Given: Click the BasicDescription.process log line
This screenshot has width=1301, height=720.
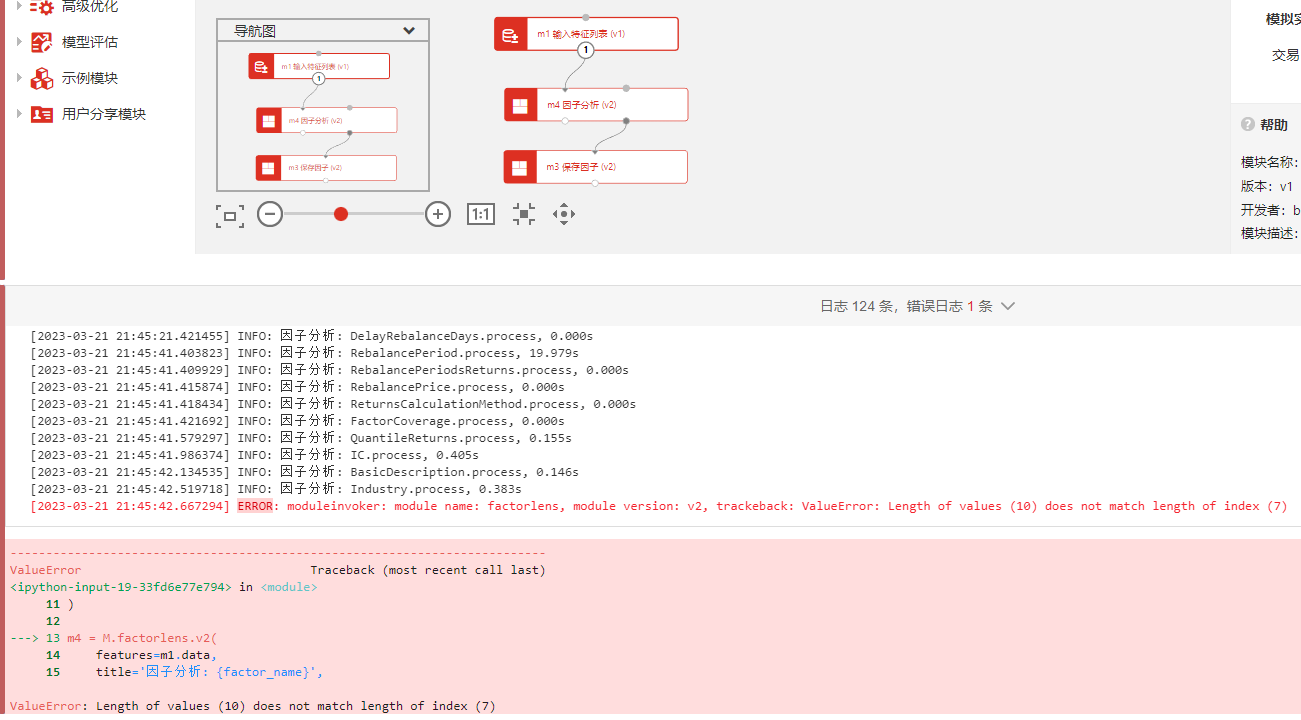Looking at the screenshot, I should tap(305, 472).
